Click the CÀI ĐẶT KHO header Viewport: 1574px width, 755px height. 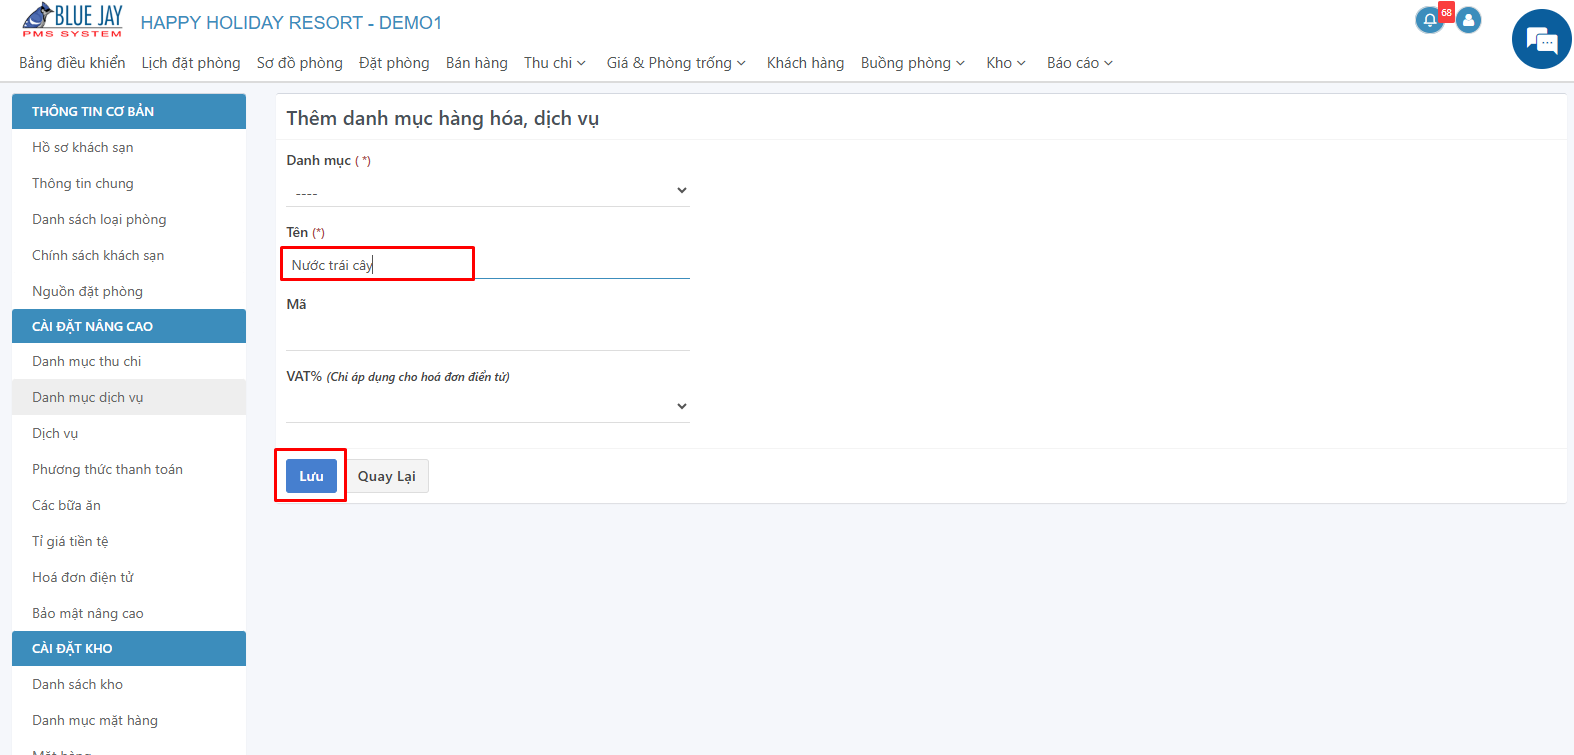[x=129, y=648]
